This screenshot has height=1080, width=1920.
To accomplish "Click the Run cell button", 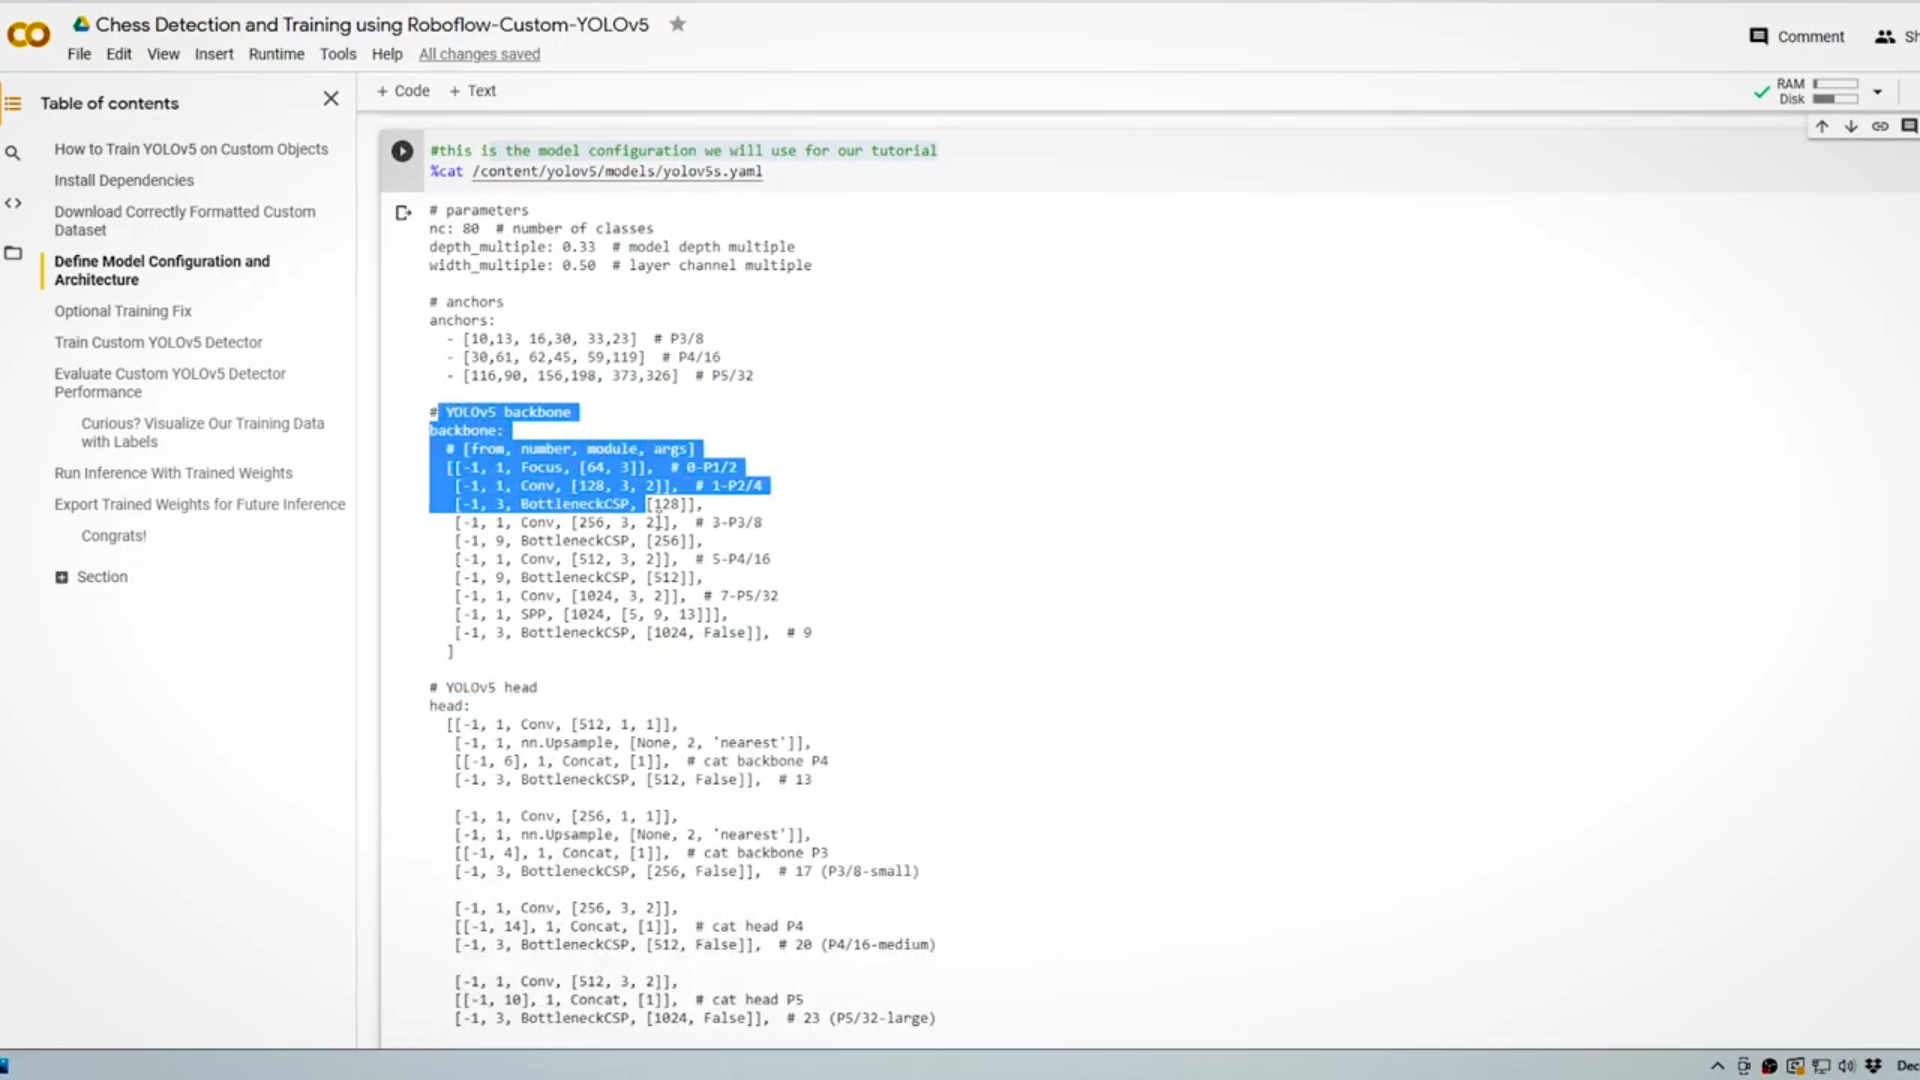I will [x=402, y=150].
